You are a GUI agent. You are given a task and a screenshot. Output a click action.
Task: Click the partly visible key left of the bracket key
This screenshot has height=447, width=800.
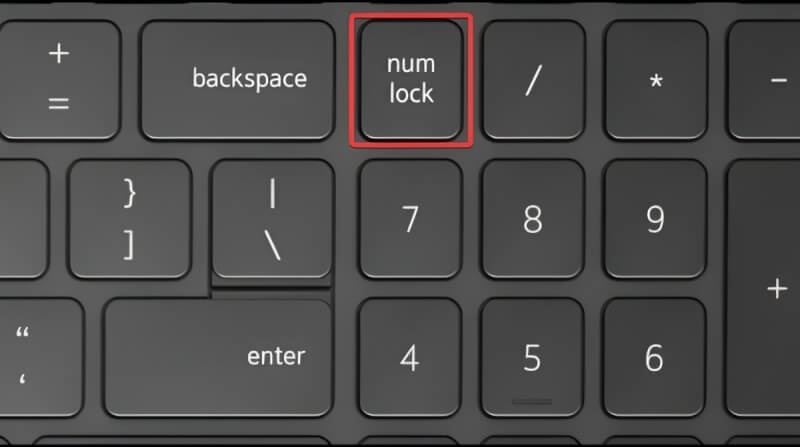click(24, 219)
